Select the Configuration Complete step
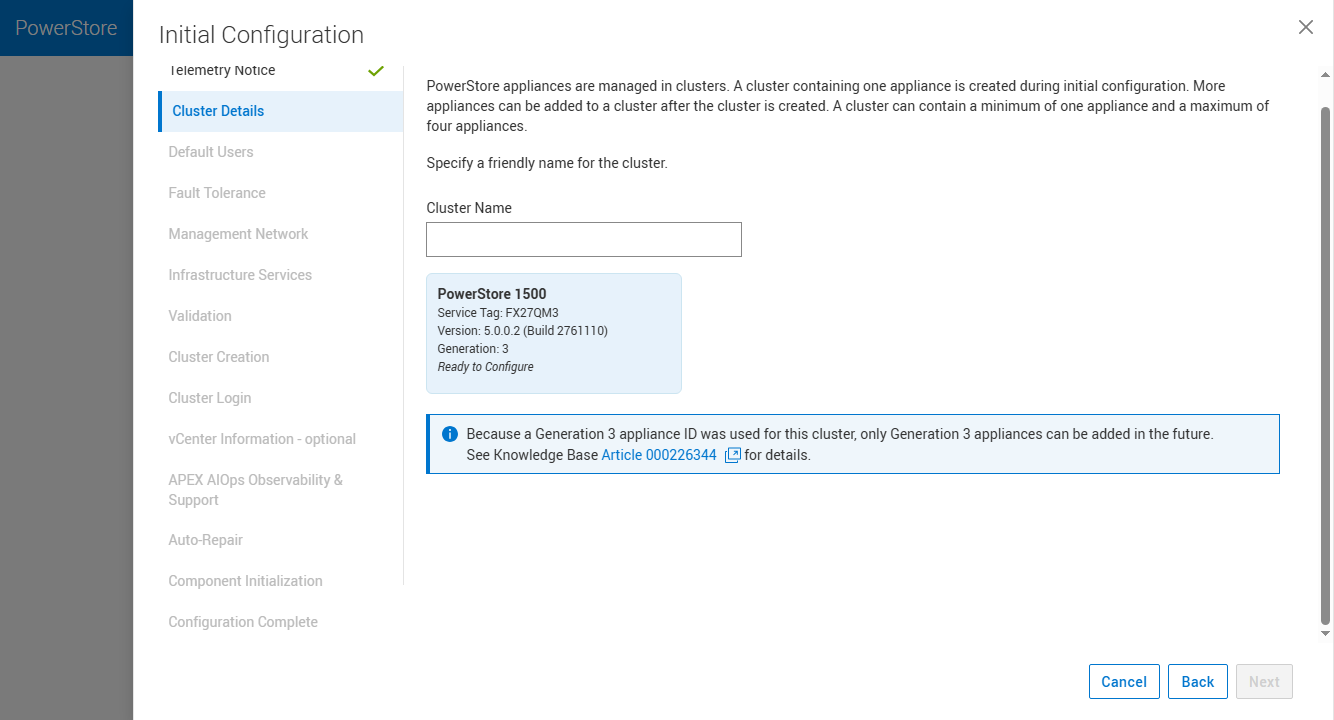The height and width of the screenshot is (720, 1334). pos(243,622)
